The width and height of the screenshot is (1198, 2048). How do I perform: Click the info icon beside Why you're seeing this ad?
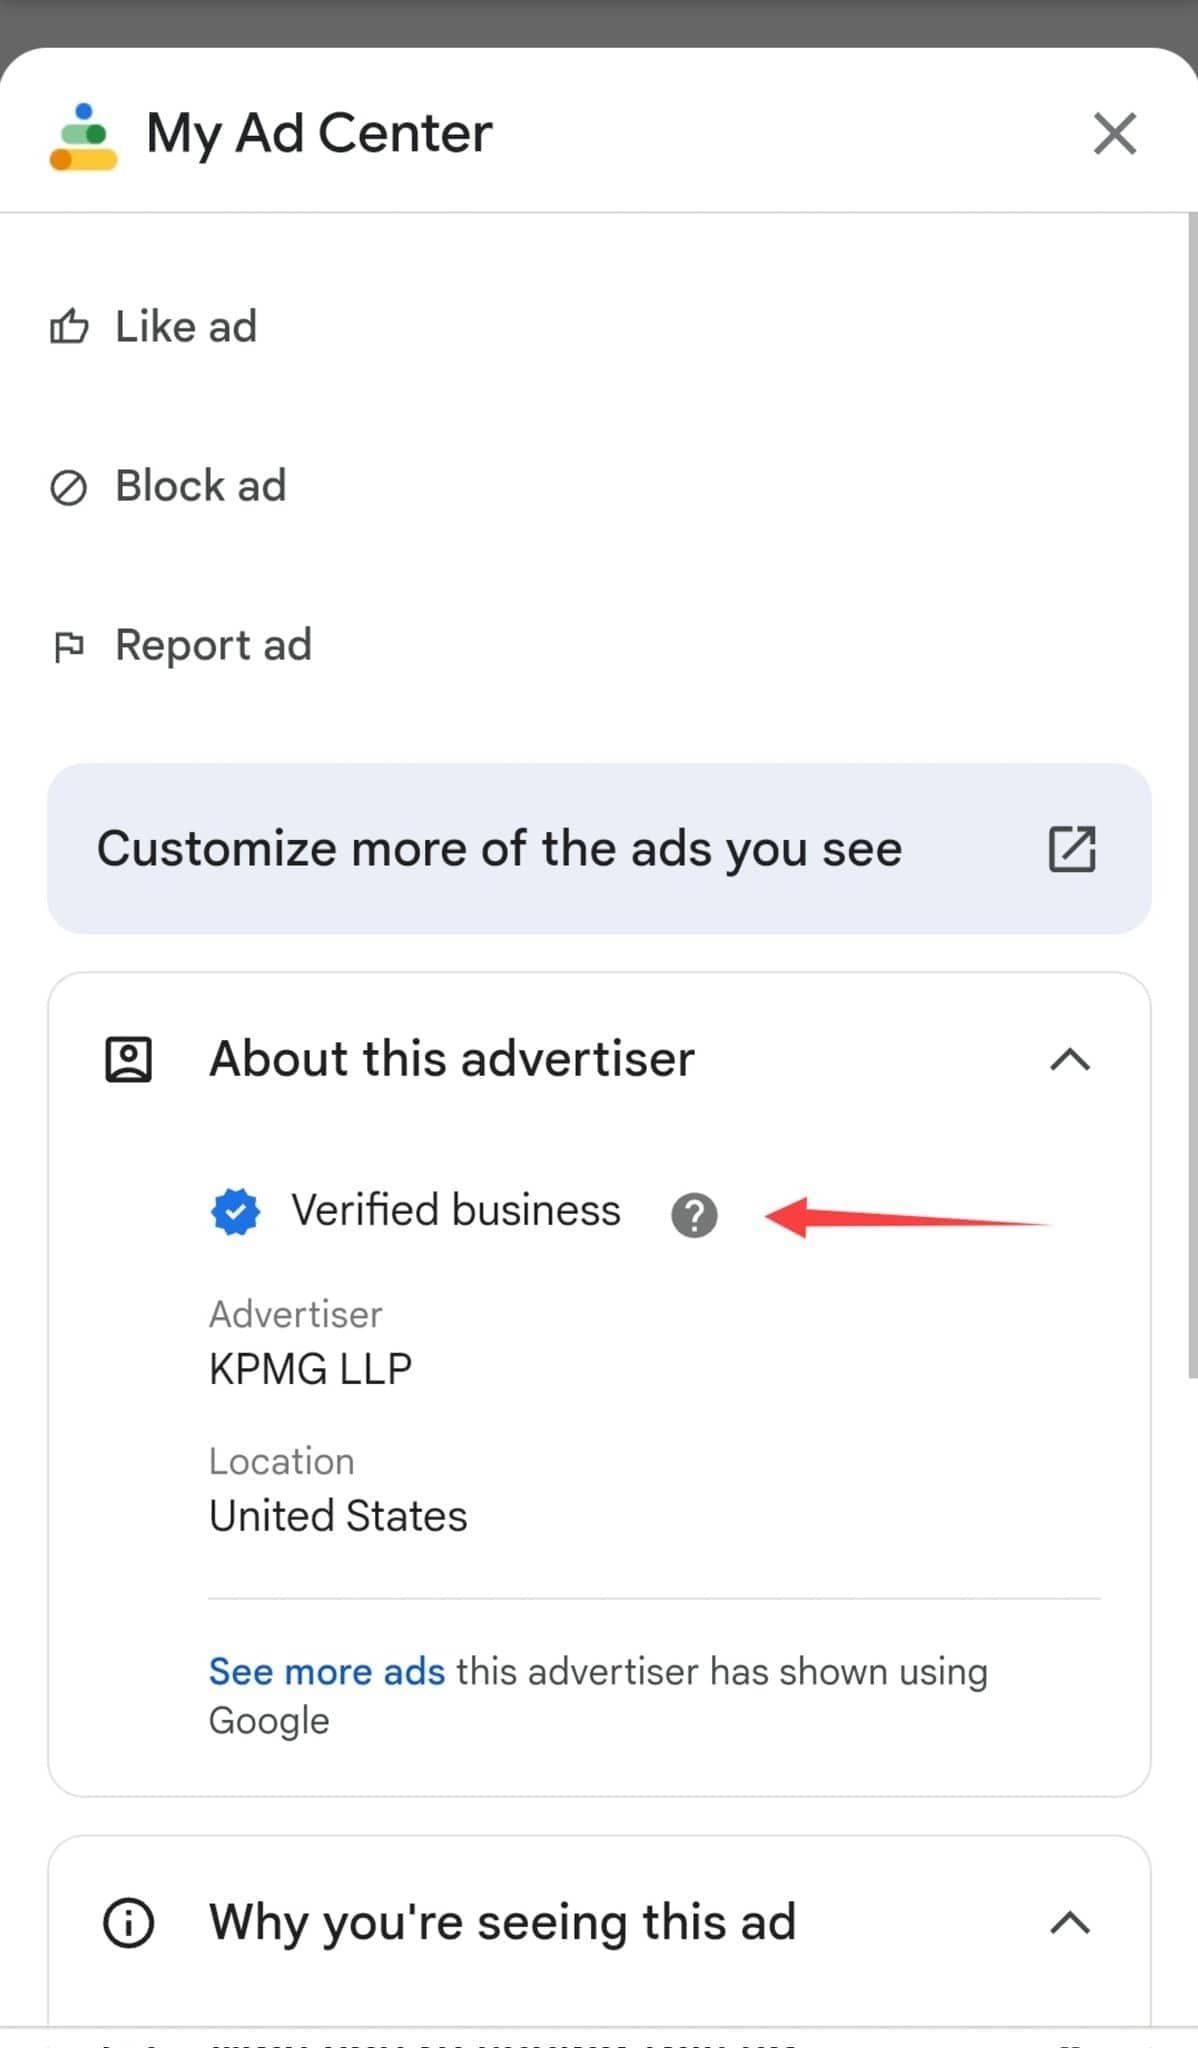129,1923
